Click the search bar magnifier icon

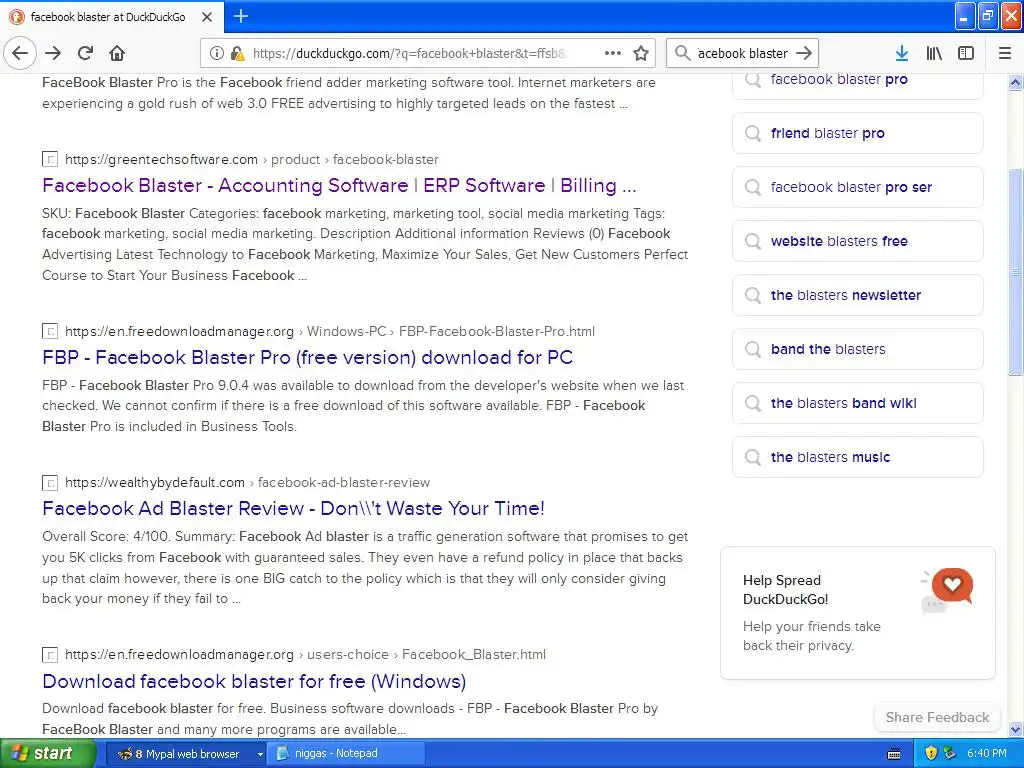[682, 54]
